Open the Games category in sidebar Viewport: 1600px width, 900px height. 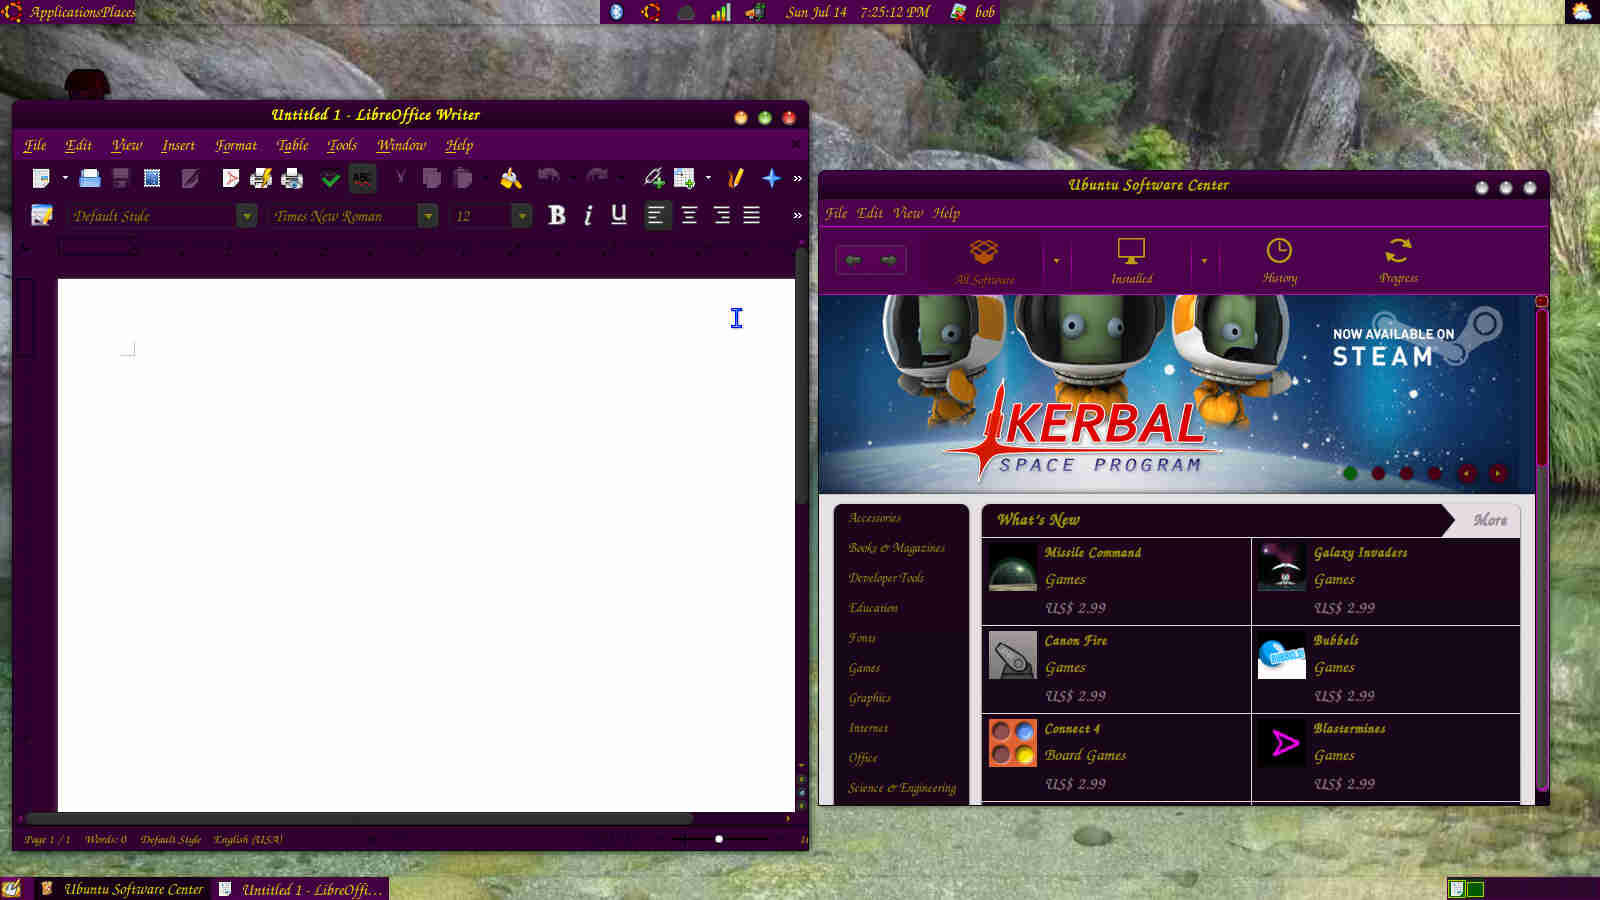point(864,668)
